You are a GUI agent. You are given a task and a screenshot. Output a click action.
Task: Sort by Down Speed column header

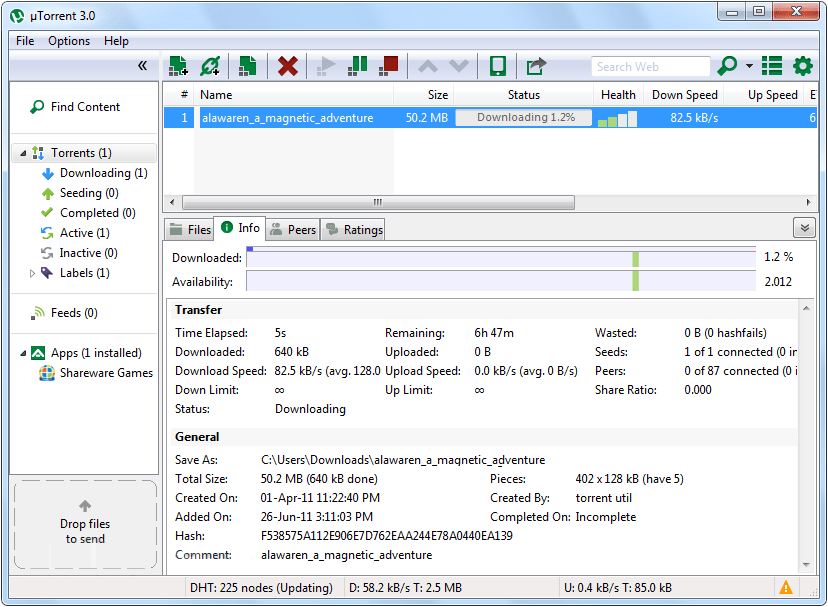684,95
